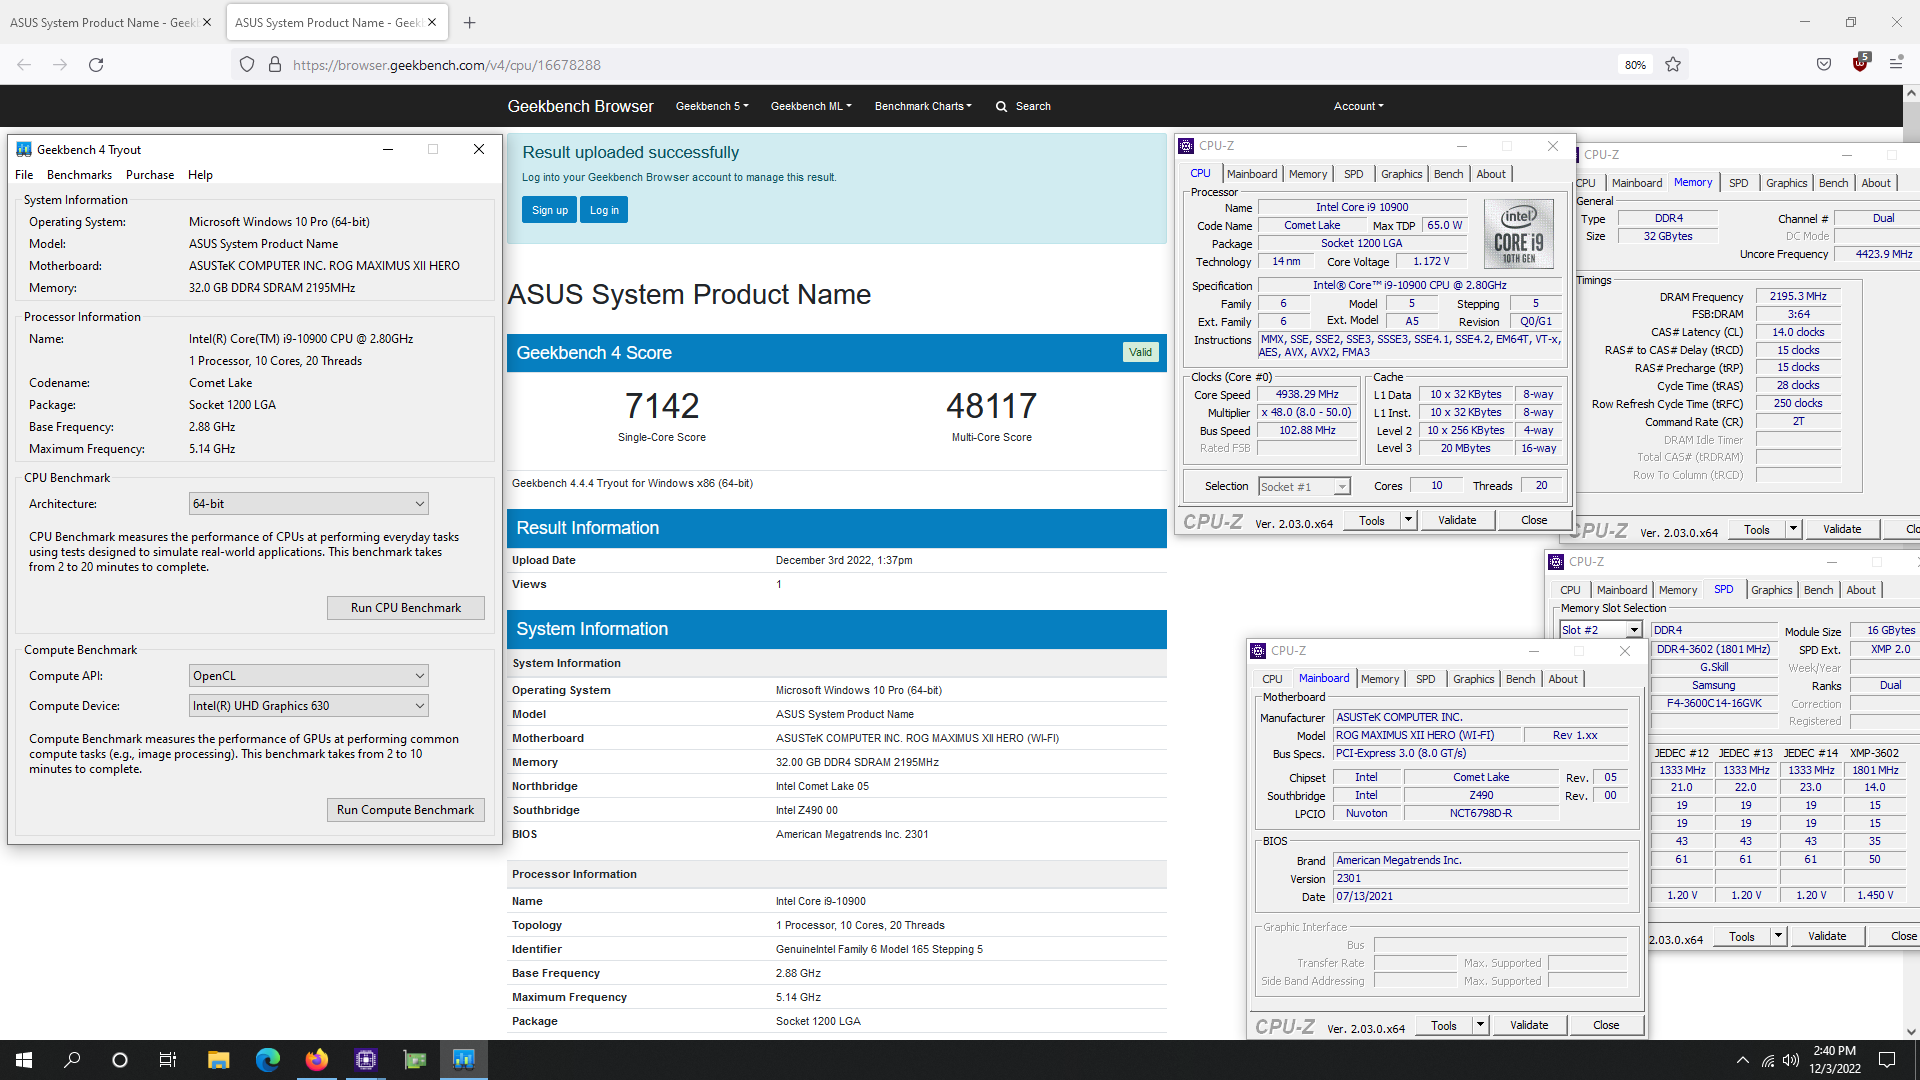Click Run CPU Benchmark button
The image size is (1920, 1080).
click(406, 608)
